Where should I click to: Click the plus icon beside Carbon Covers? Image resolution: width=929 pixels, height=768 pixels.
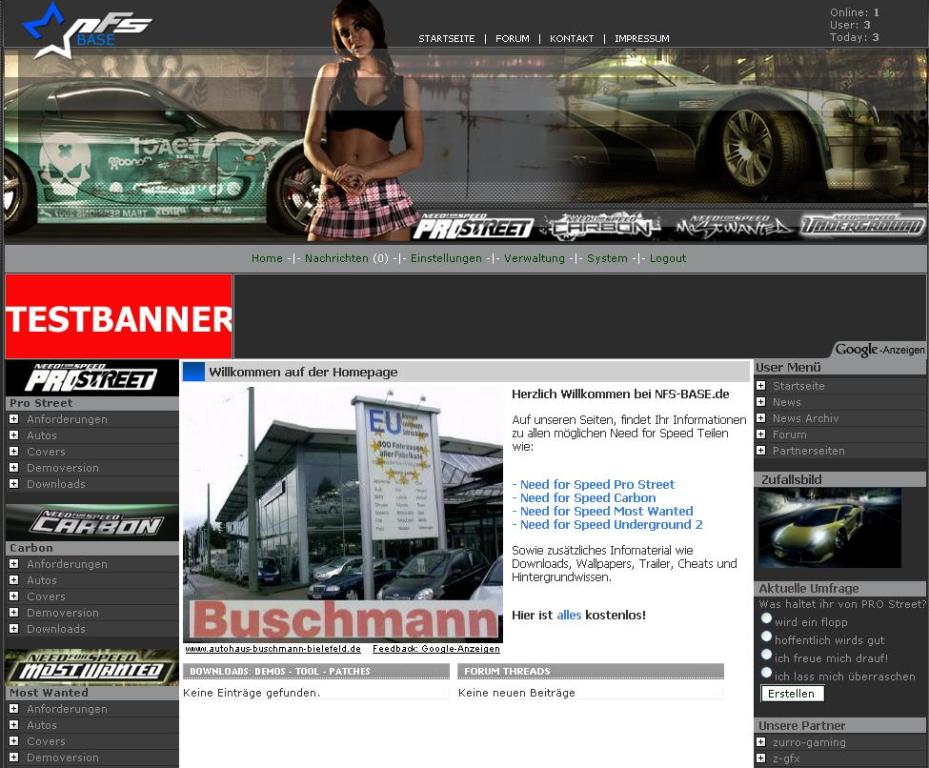[14, 596]
